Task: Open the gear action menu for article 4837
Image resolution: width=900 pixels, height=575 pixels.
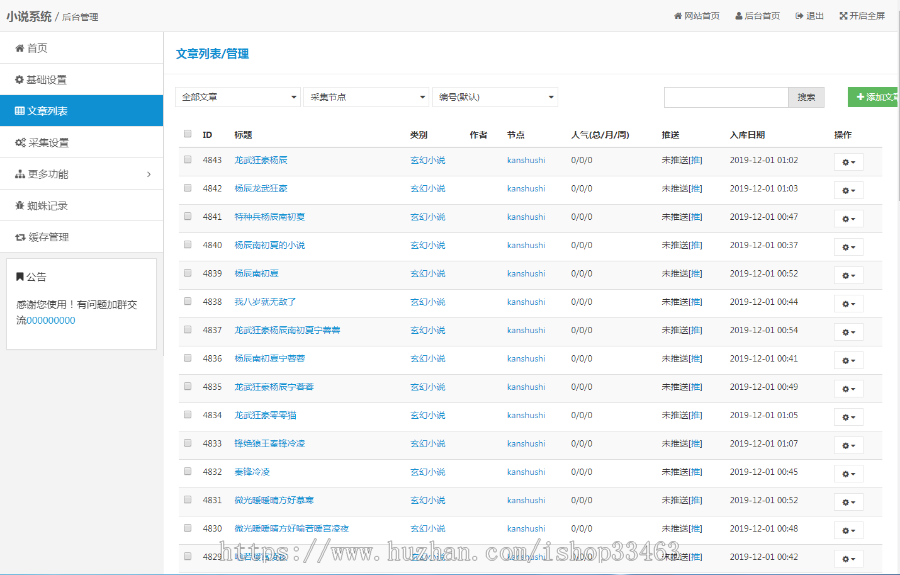Action: point(848,332)
